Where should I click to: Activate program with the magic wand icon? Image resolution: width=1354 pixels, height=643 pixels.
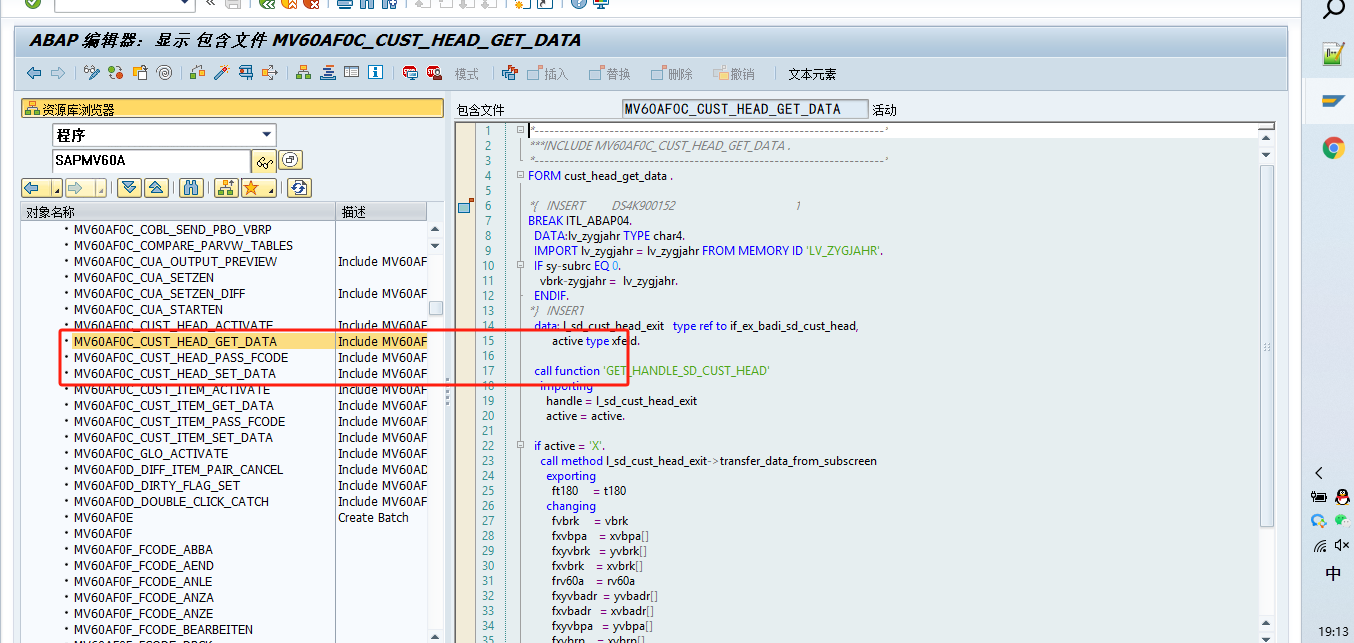[222, 73]
